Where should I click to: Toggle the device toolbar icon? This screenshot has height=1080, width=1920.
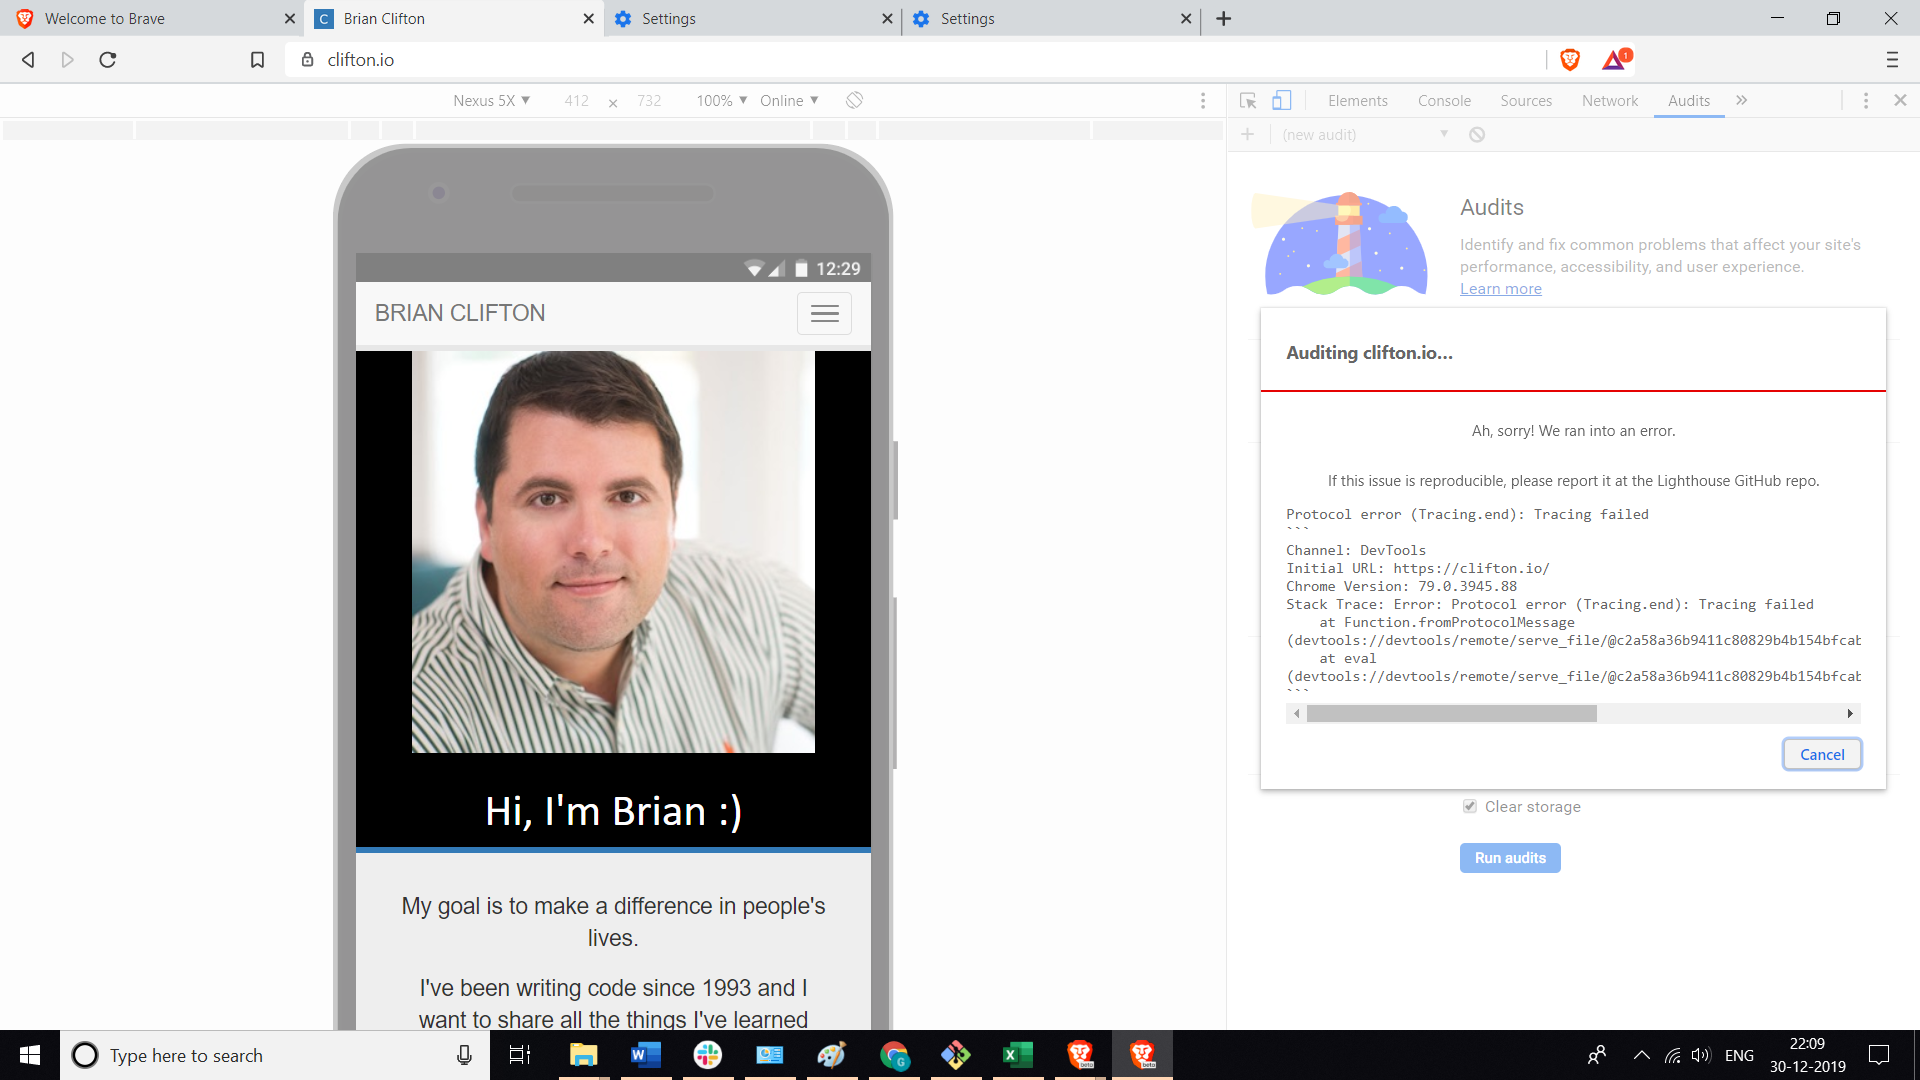[x=1283, y=100]
